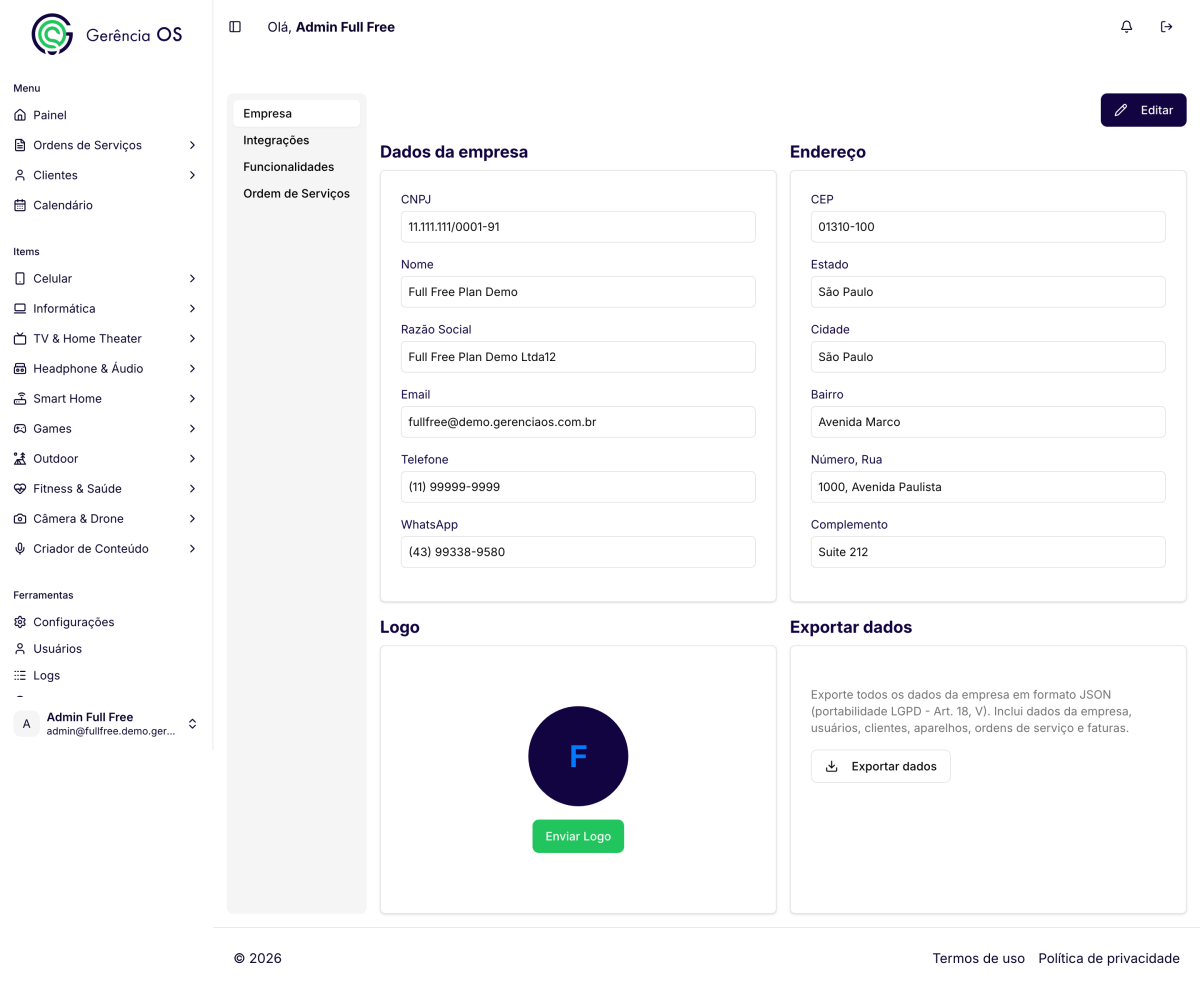The image size is (1200, 988).
Task: Open the Funcionalidades tab
Action: coord(296,167)
